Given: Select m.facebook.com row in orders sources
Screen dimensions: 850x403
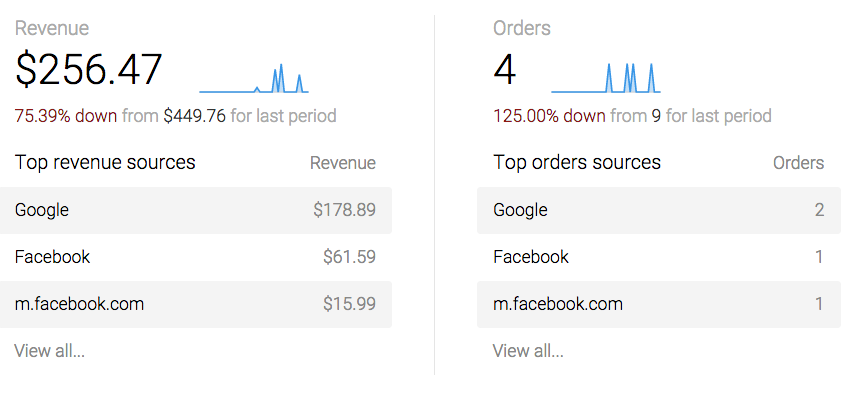Looking at the screenshot, I should (x=658, y=304).
